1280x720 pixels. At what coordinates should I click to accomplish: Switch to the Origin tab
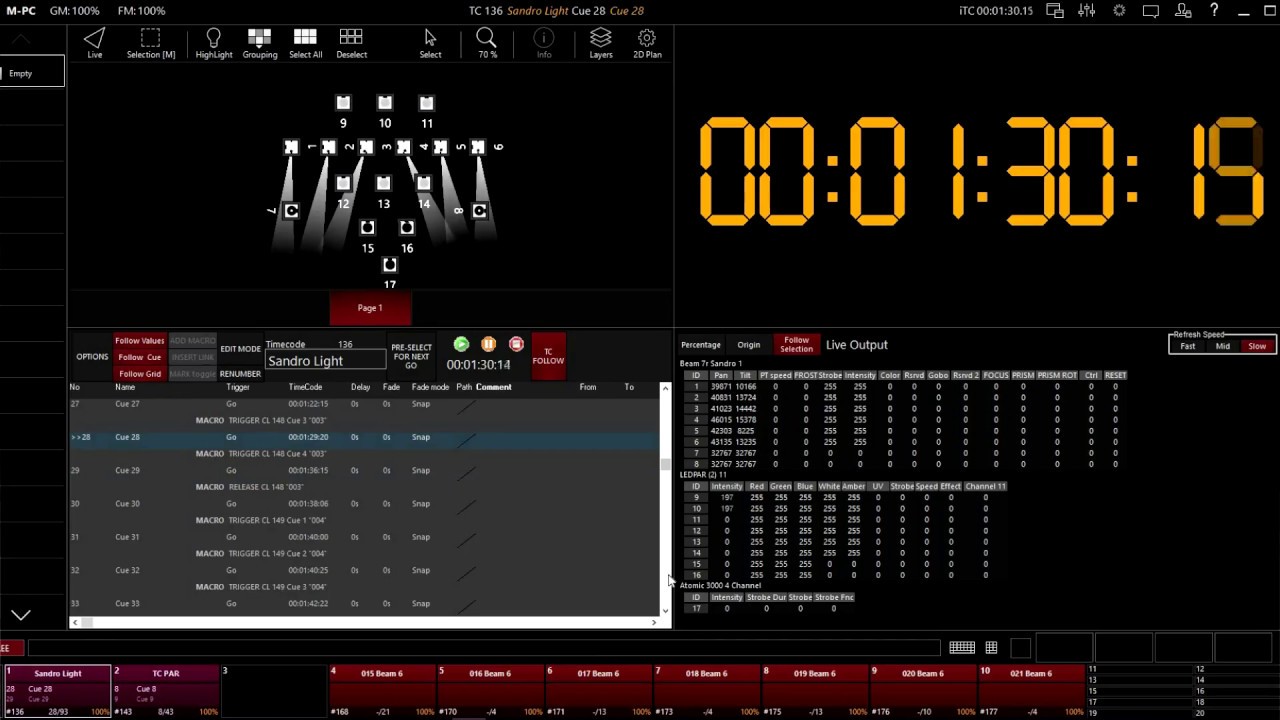coord(748,345)
